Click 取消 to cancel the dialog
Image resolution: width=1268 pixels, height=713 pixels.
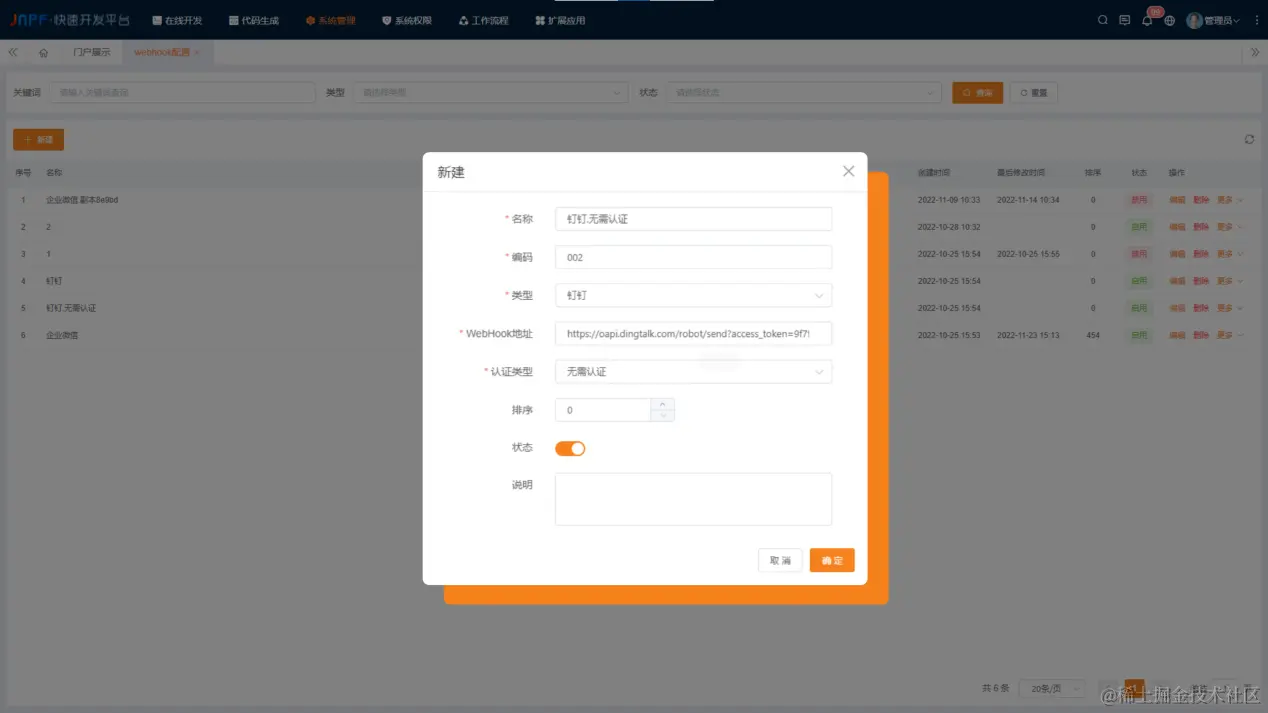tap(780, 561)
